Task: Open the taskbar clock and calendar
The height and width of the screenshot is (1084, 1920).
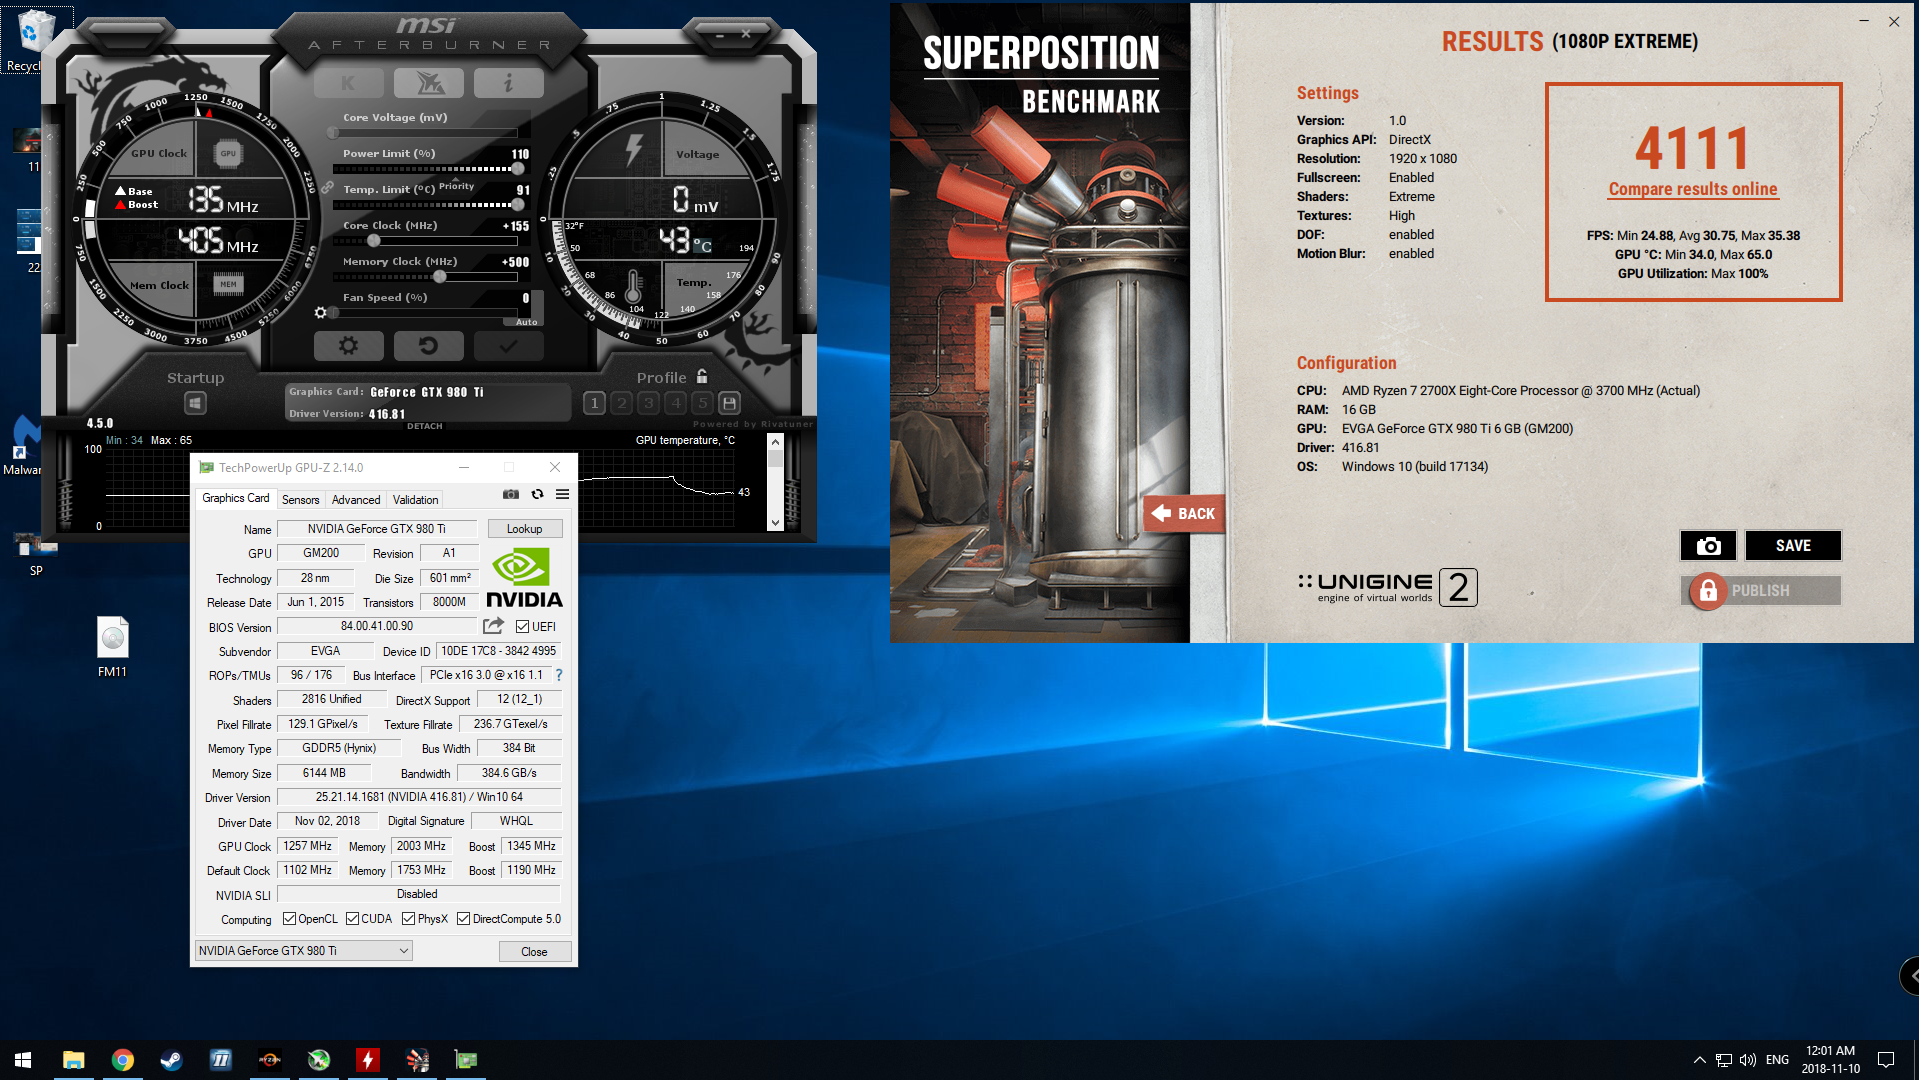Action: coord(1830,1061)
